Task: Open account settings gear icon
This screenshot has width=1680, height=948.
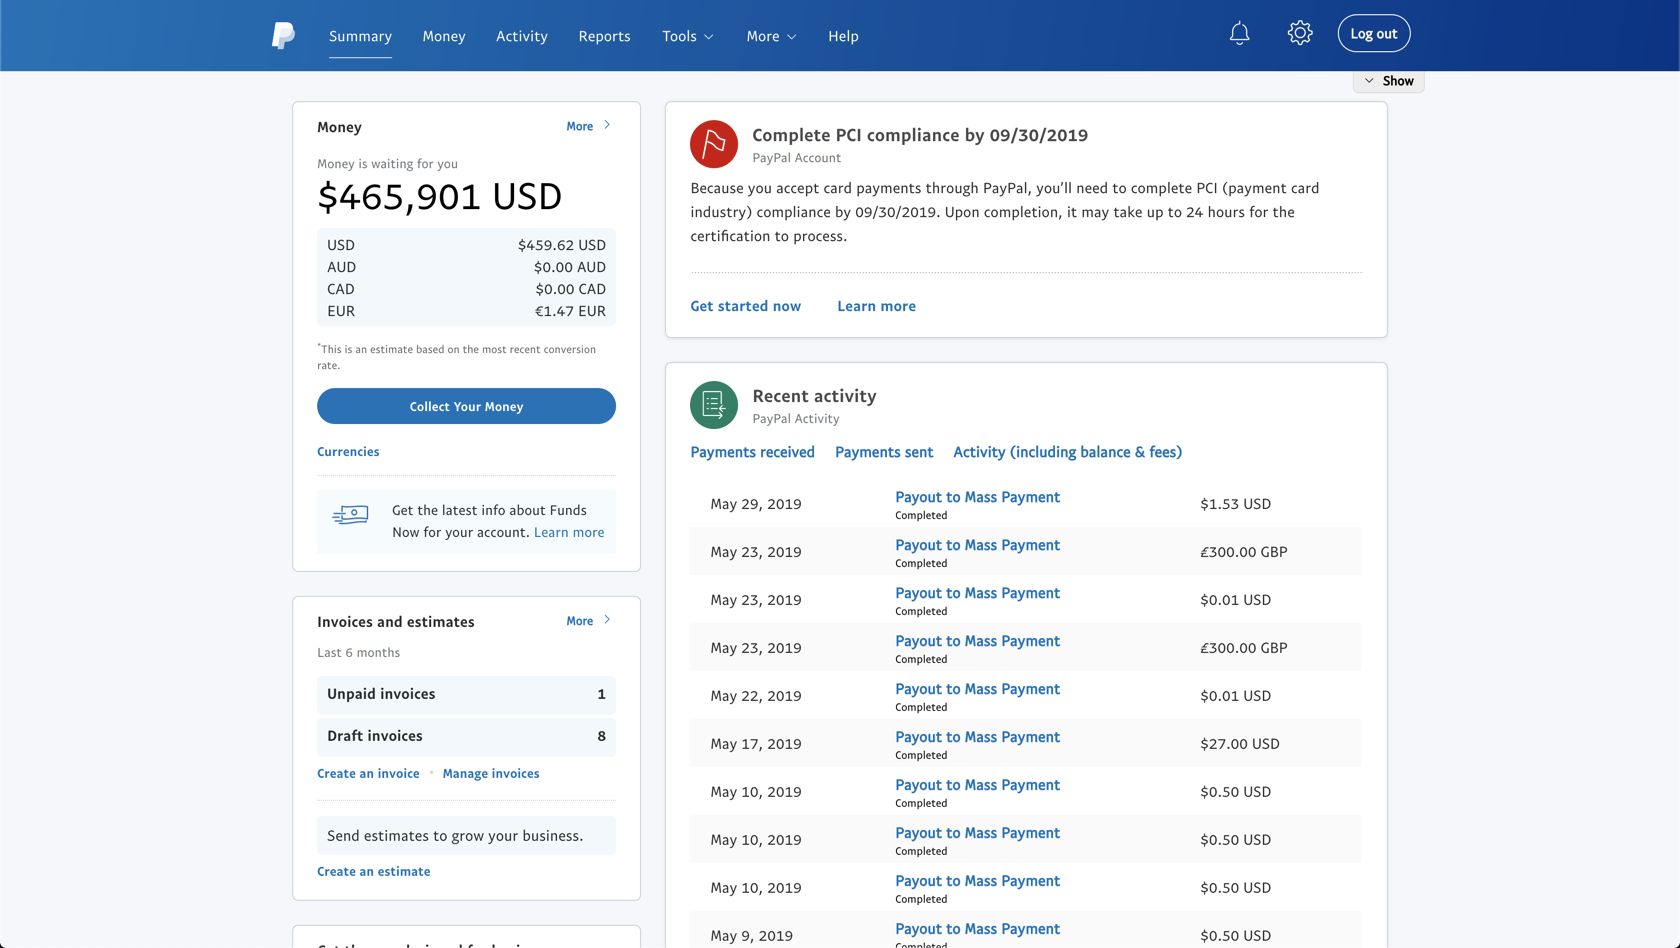Action: 1300,34
